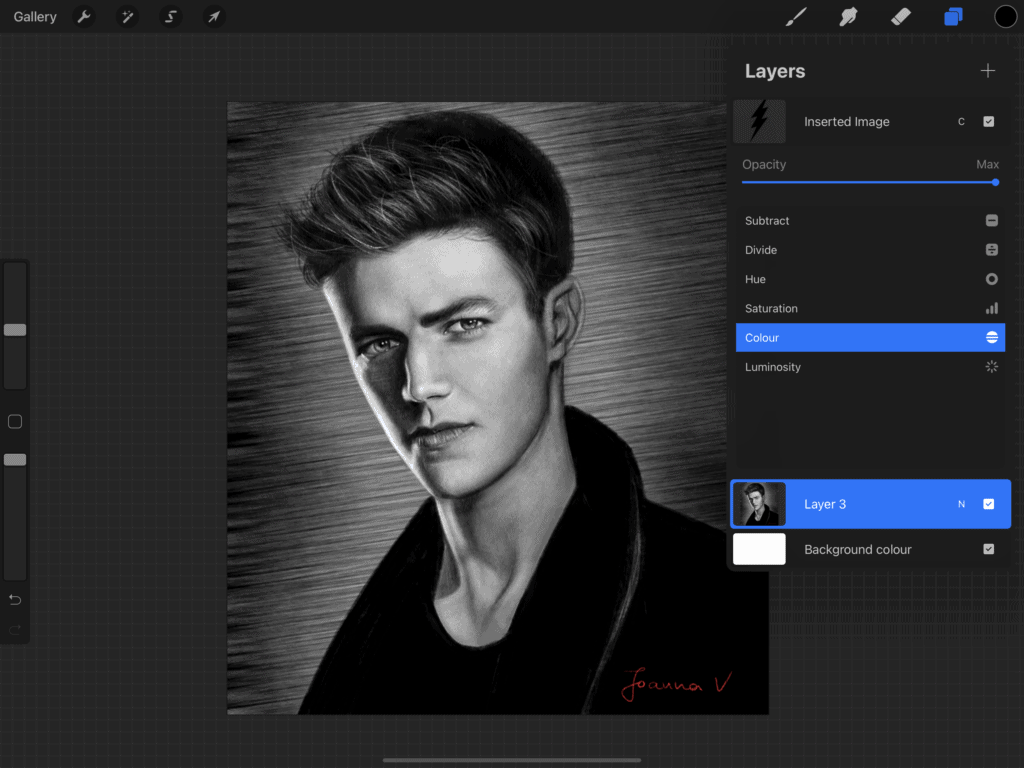Select the Smudge finger tool

coord(849,17)
